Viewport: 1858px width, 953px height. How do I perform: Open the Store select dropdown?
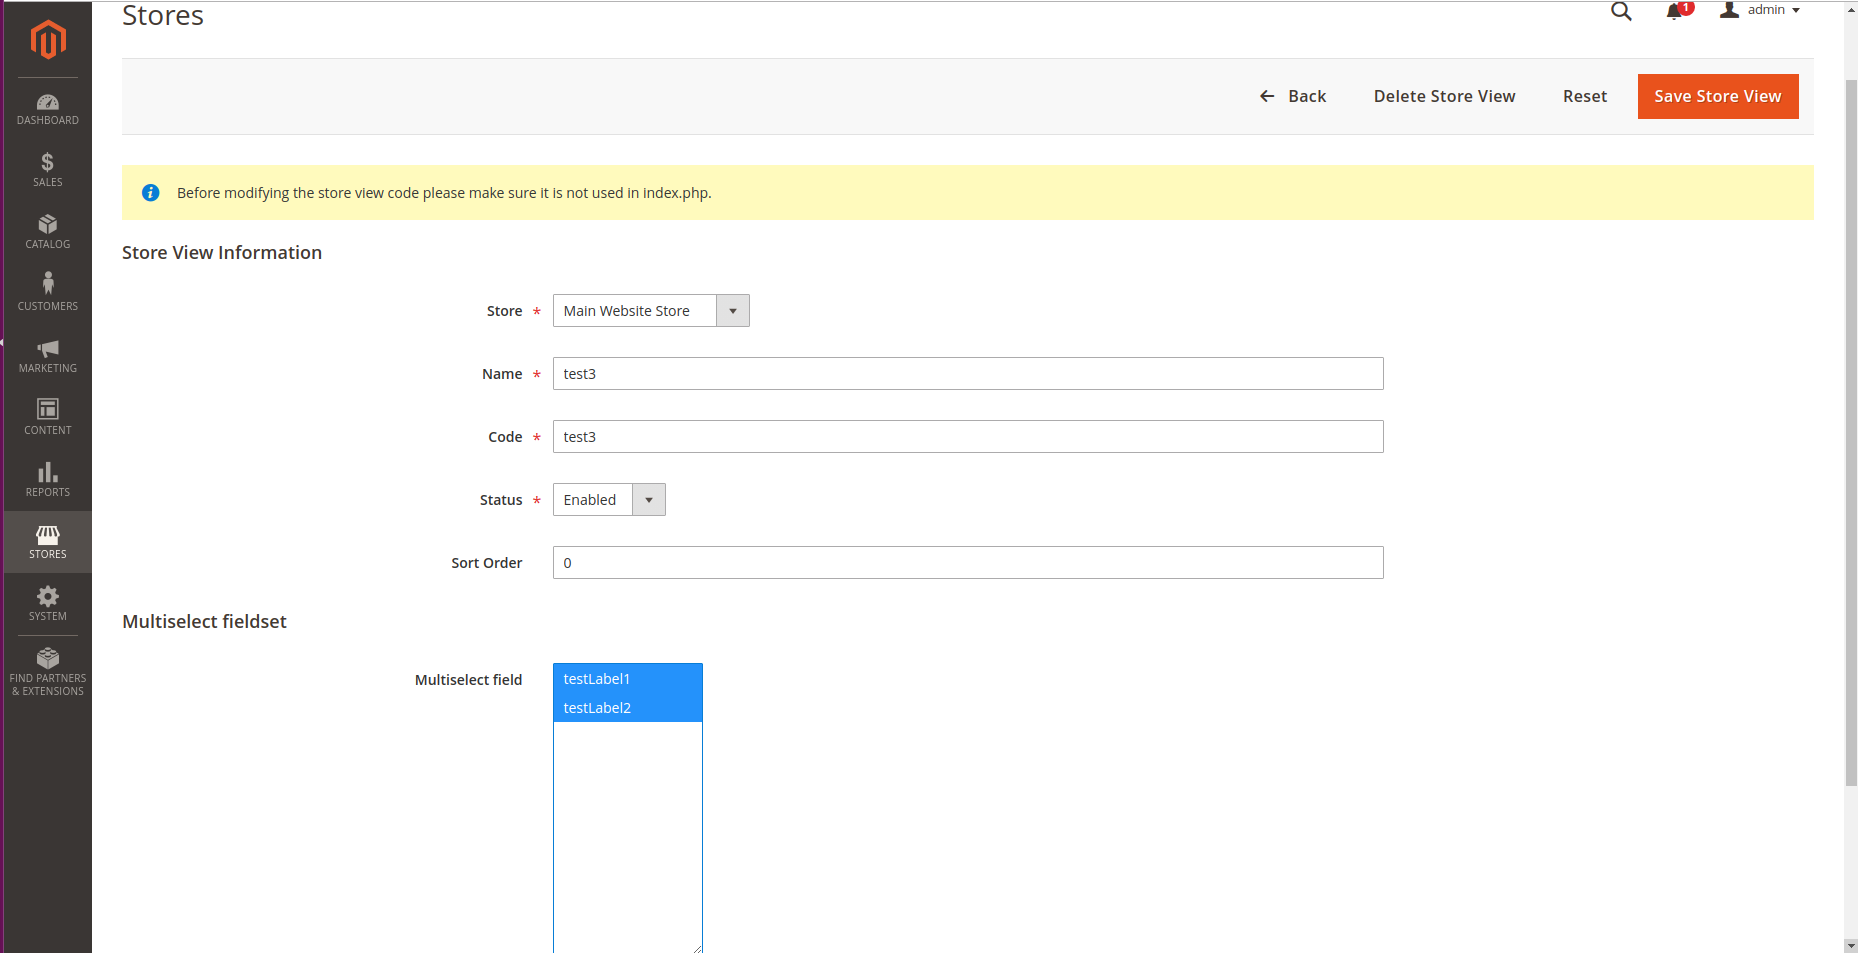tap(651, 311)
